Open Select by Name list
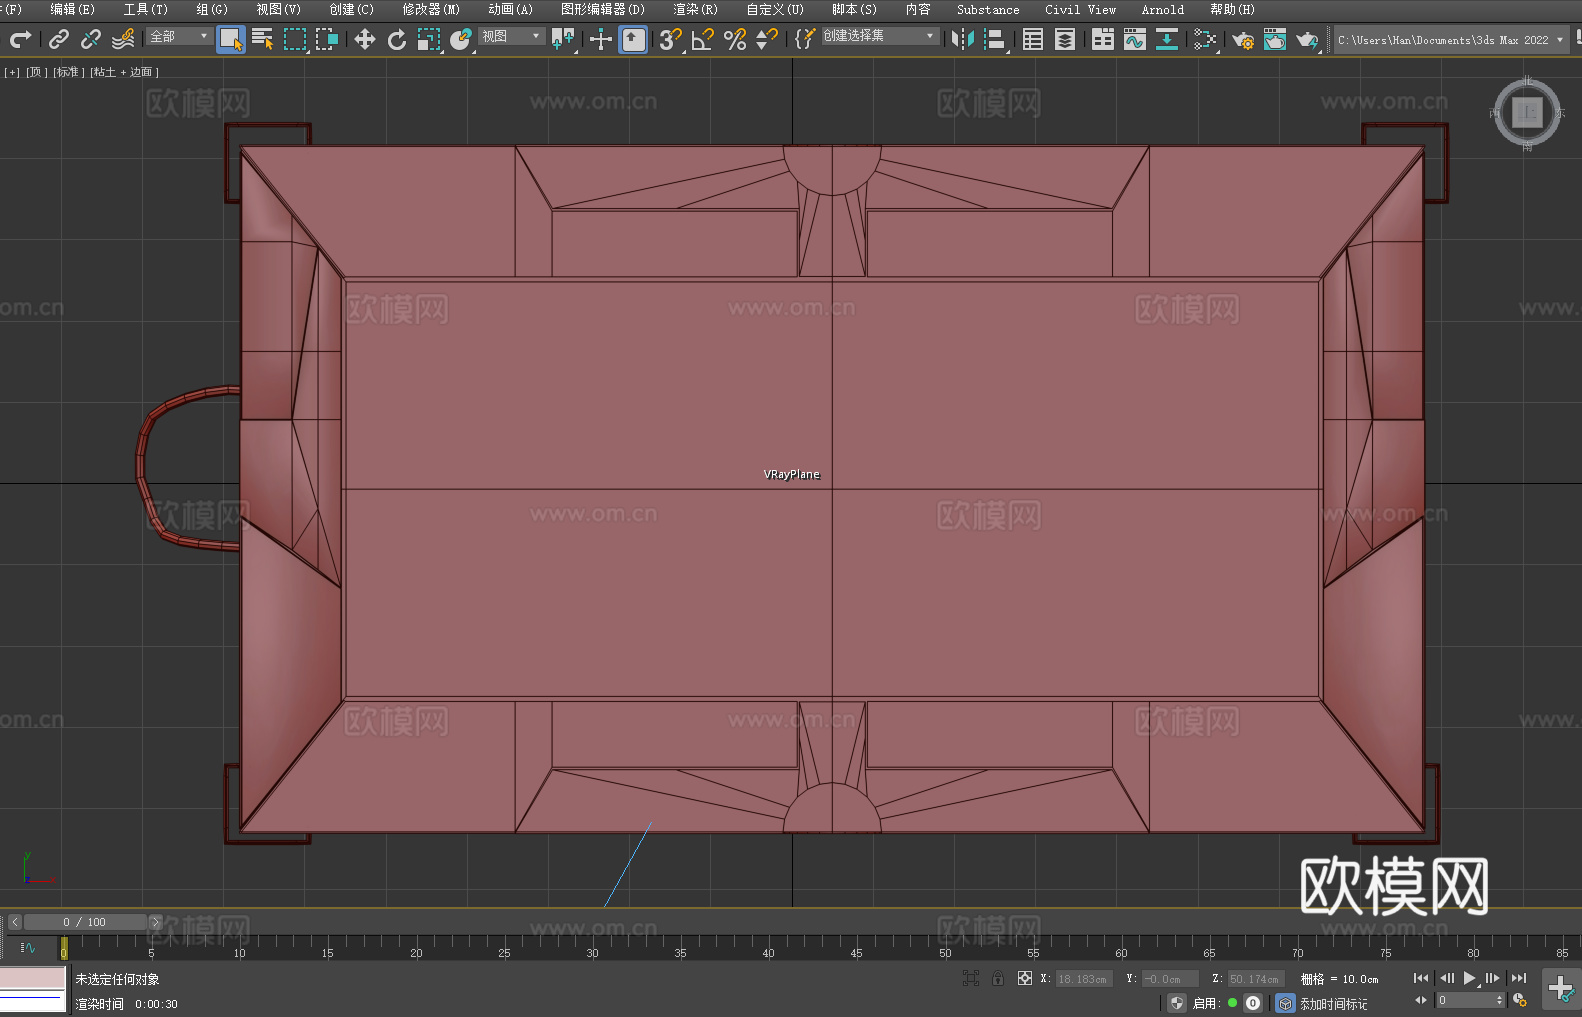The height and width of the screenshot is (1017, 1582). point(263,39)
